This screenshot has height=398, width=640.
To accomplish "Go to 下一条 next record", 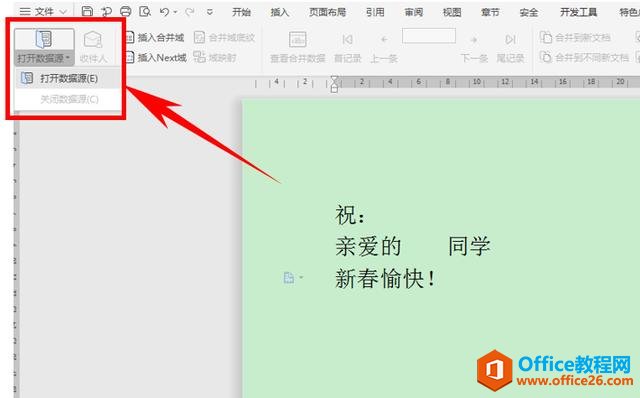I will (474, 47).
